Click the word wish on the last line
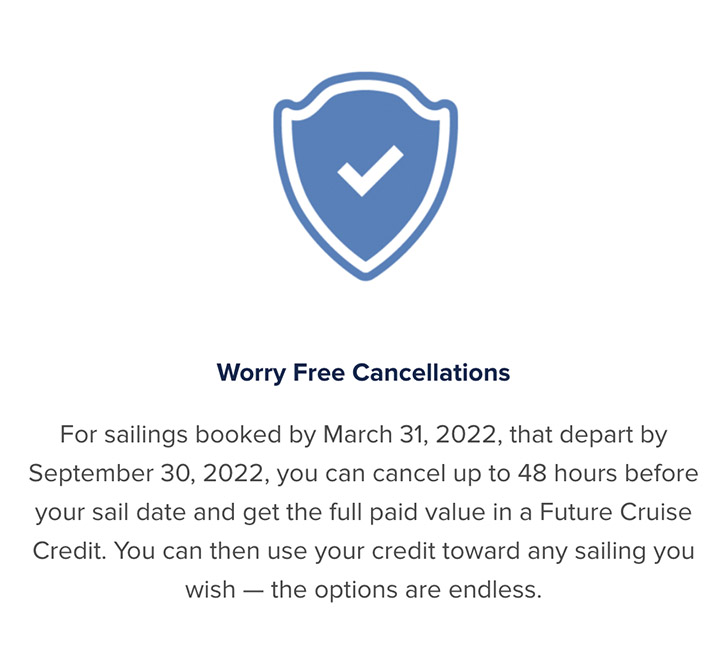Image resolution: width=717 pixels, height=668 pixels. click(x=210, y=589)
